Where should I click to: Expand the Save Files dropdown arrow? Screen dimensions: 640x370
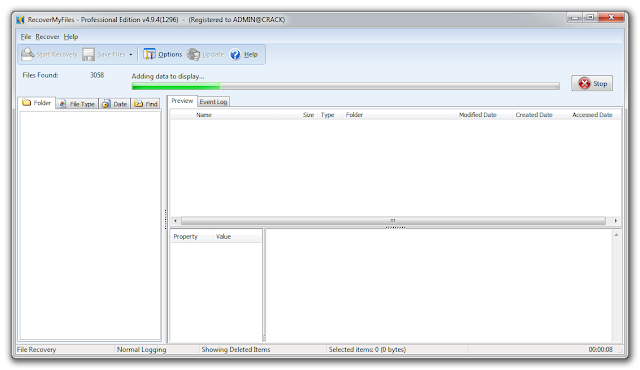point(131,55)
